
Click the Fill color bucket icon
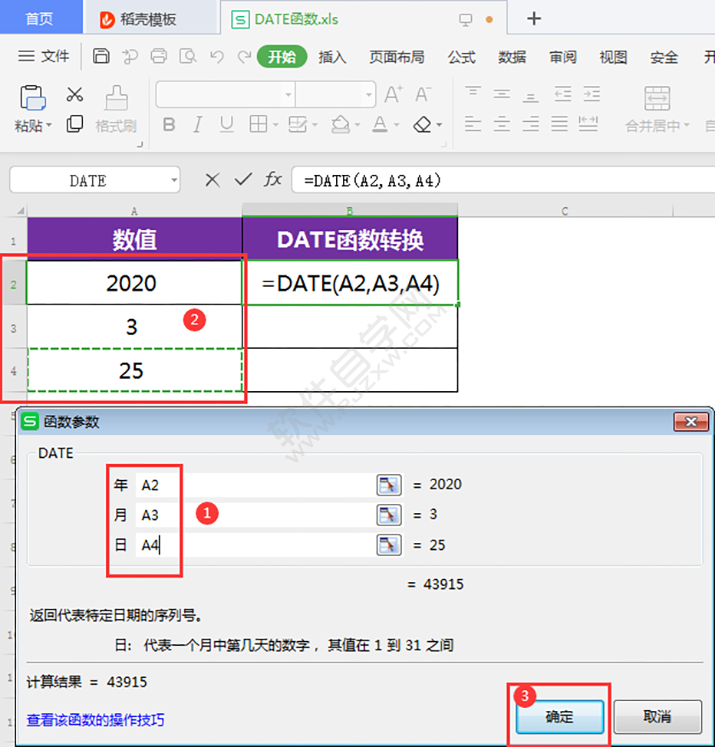pyautogui.click(x=340, y=125)
